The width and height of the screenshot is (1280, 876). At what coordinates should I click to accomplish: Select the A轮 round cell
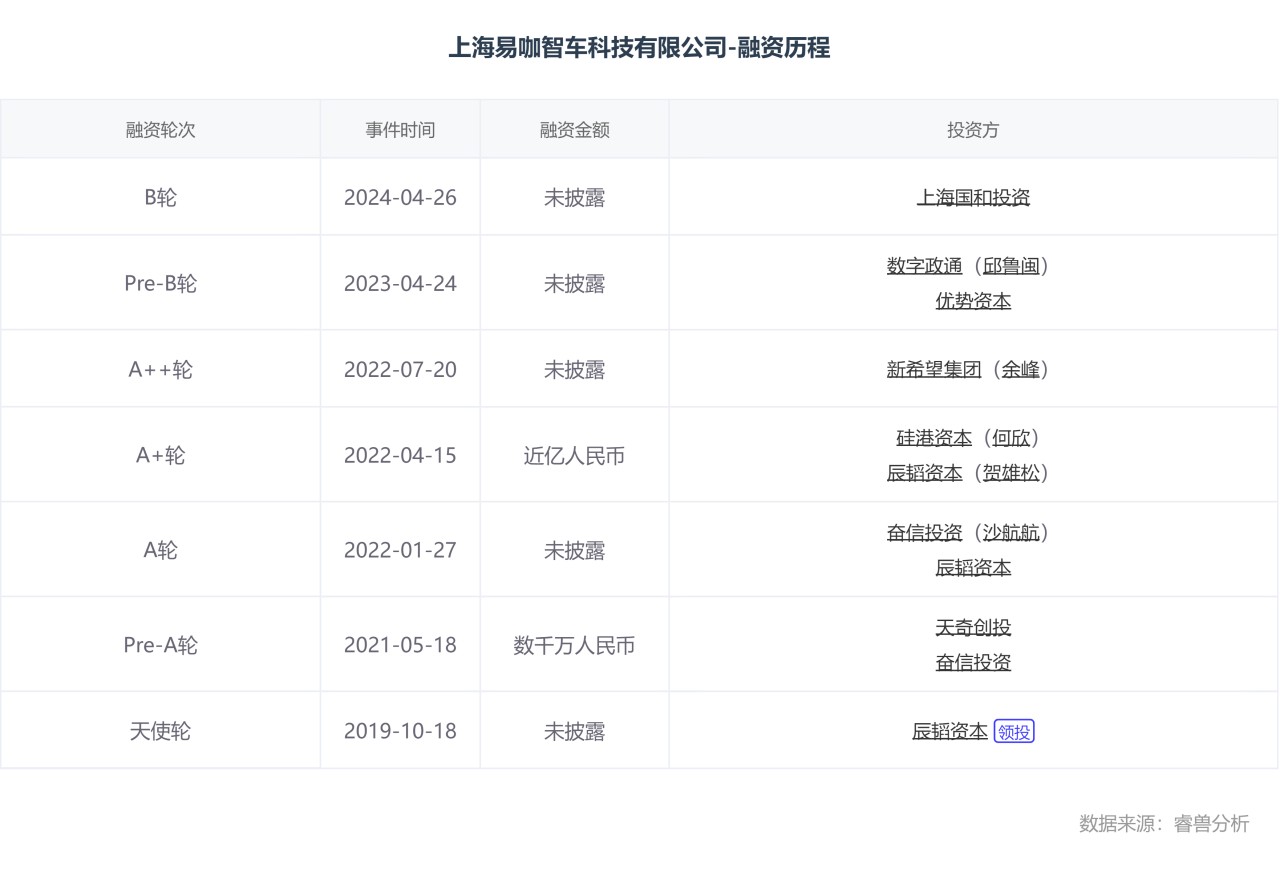(160, 550)
